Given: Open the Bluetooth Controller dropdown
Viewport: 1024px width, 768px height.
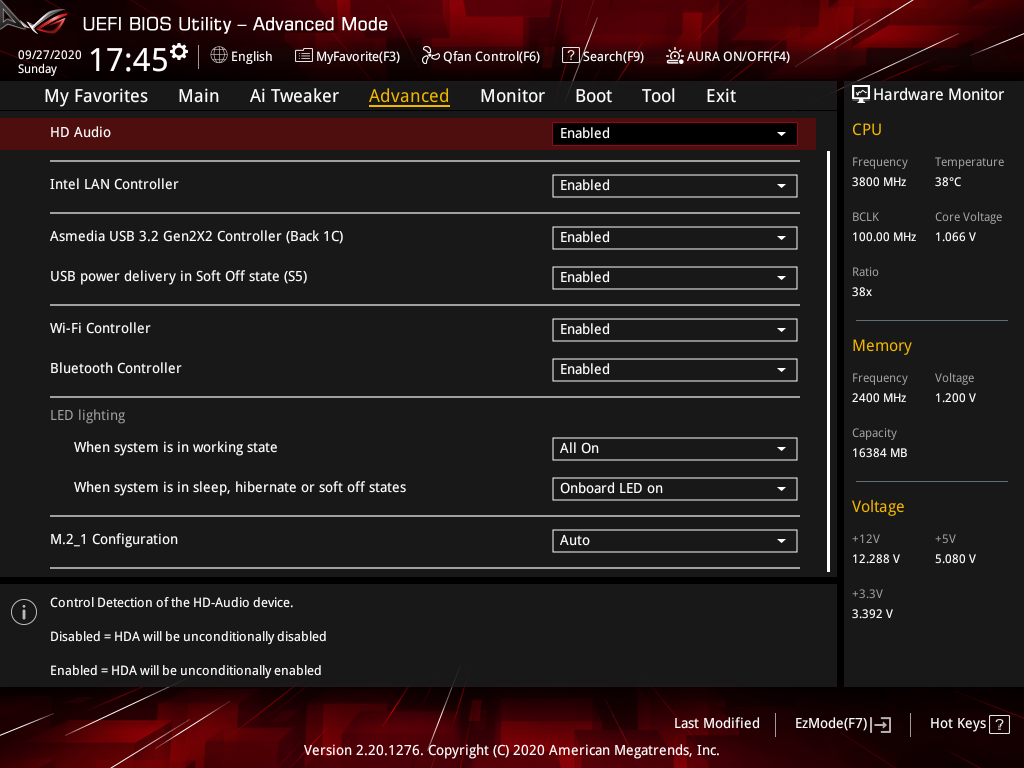Looking at the screenshot, I should pos(675,370).
